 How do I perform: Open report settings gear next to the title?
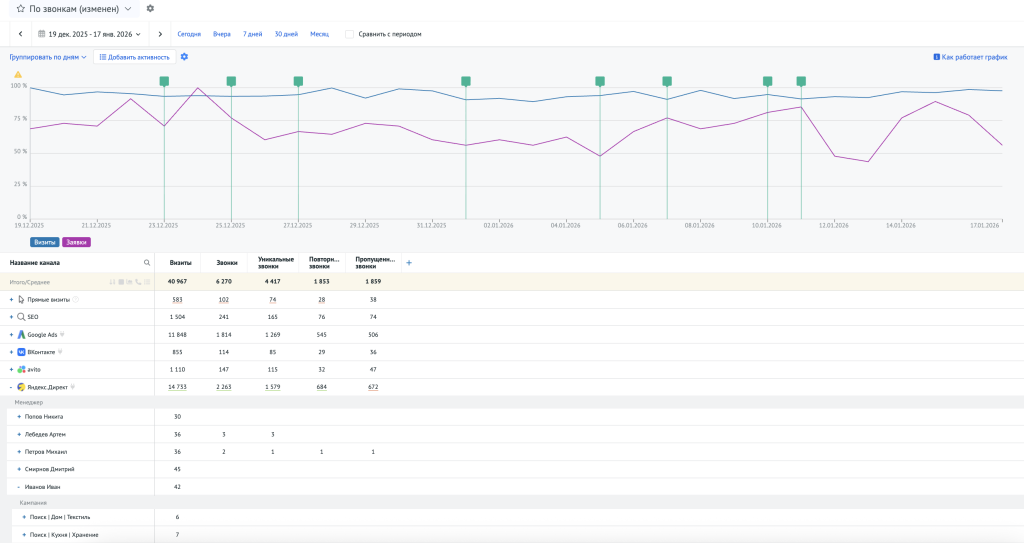pyautogui.click(x=150, y=9)
